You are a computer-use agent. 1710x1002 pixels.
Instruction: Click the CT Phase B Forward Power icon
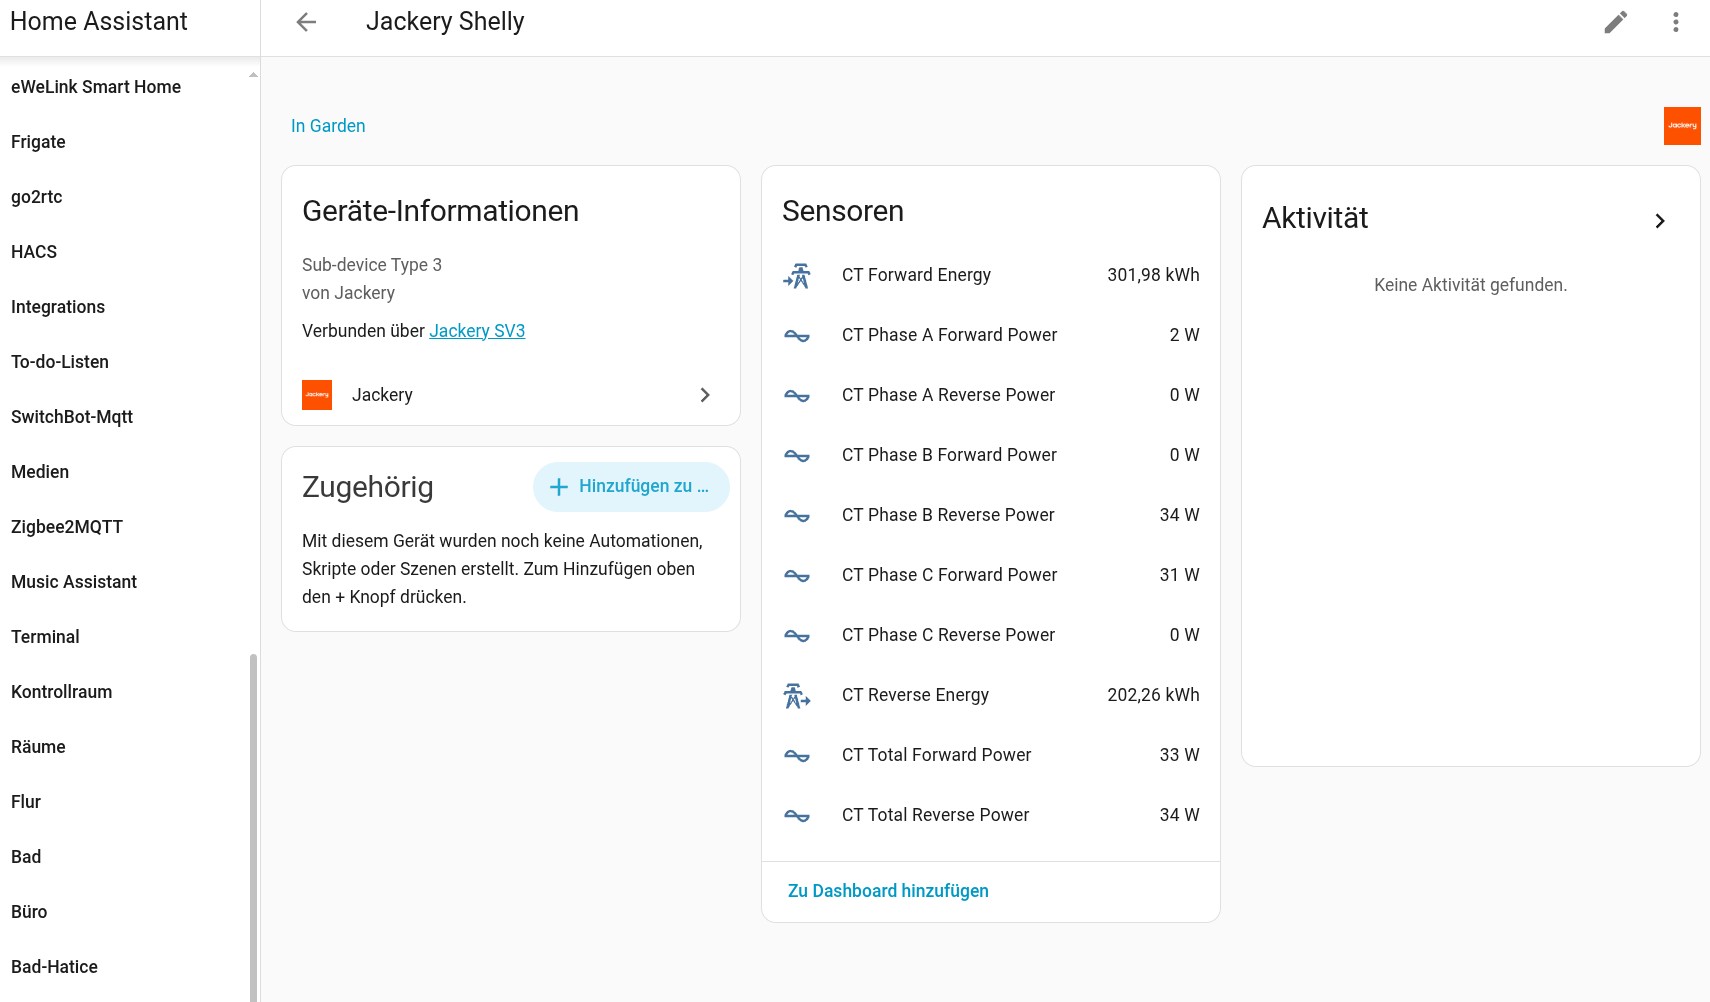point(797,455)
